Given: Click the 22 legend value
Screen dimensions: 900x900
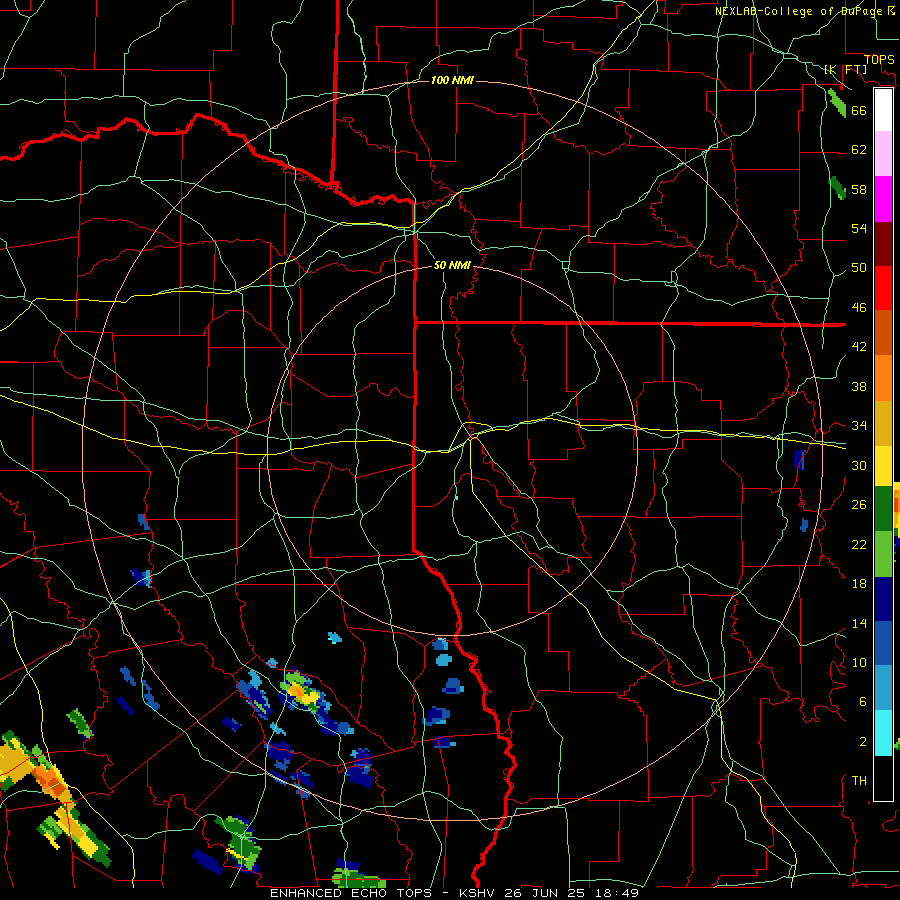Looking at the screenshot, I should [859, 544].
